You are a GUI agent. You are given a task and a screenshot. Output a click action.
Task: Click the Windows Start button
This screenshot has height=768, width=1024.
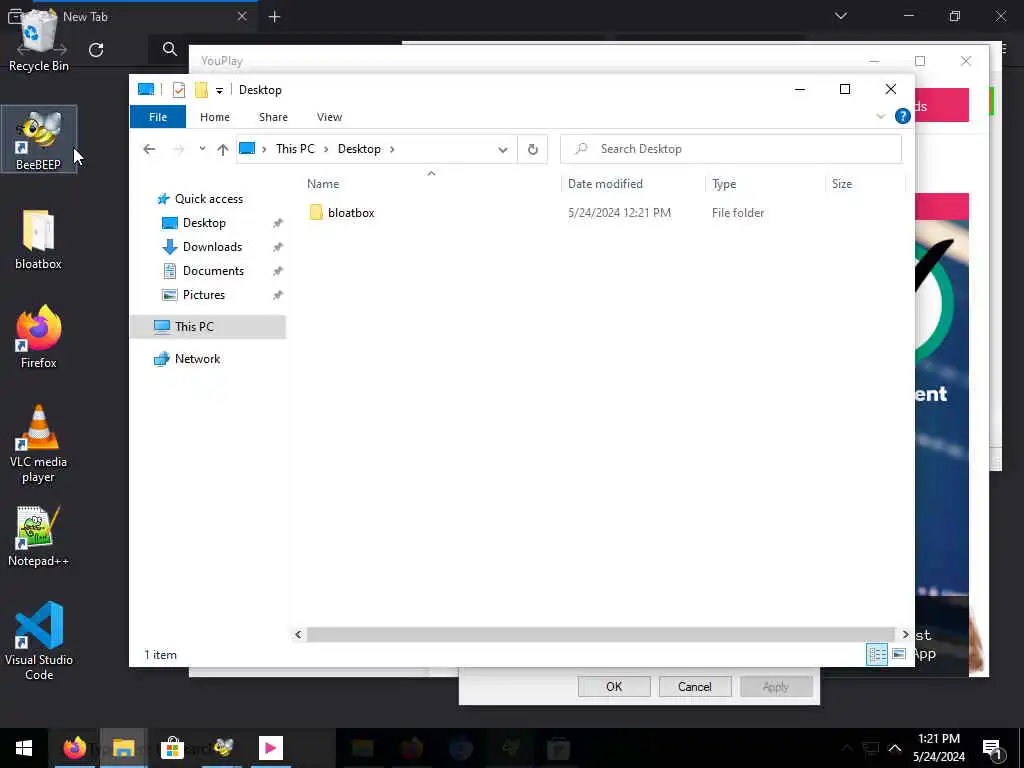tap(24, 748)
